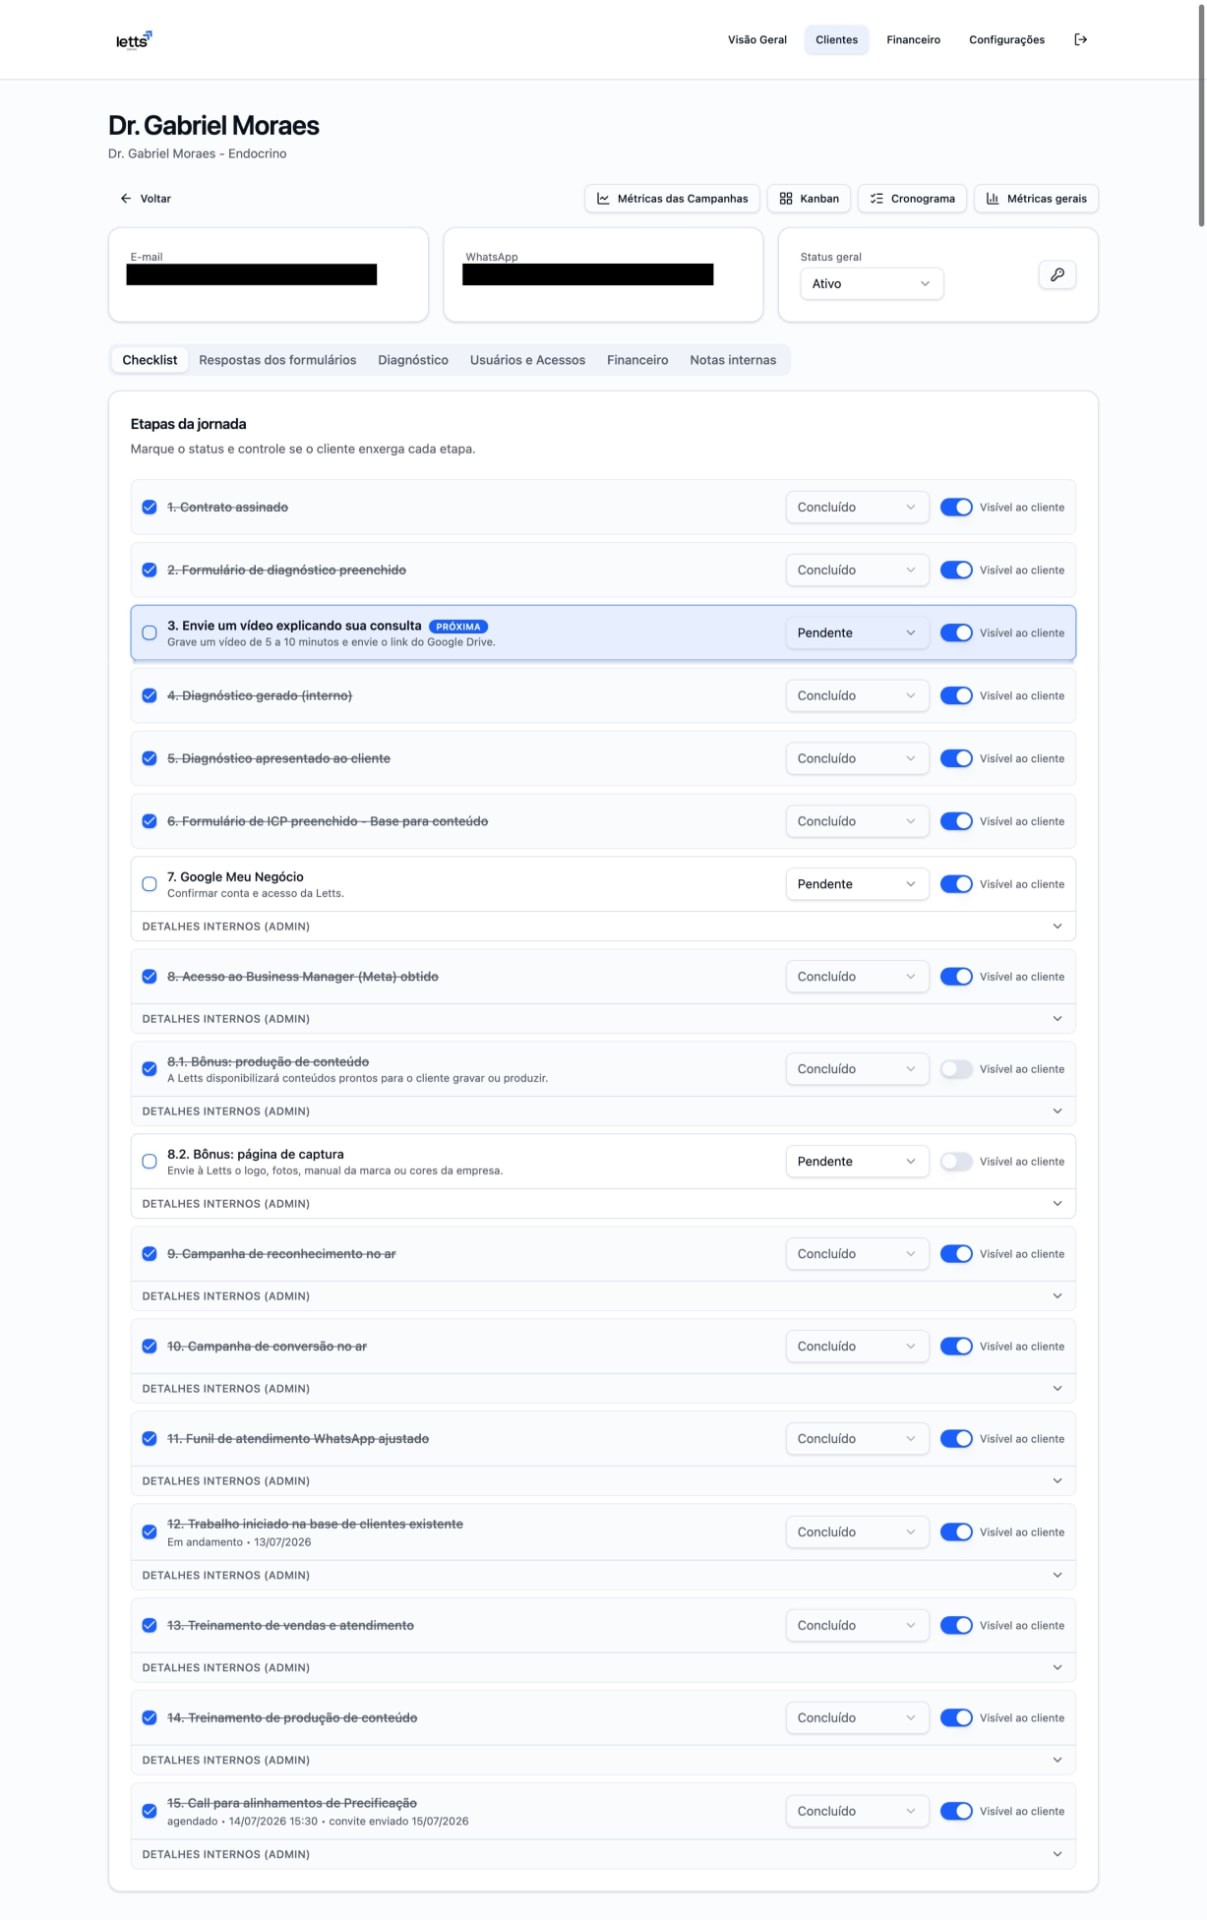Switch to Usuários e Acessos tab
The height and width of the screenshot is (1920, 1207).
[x=527, y=360]
